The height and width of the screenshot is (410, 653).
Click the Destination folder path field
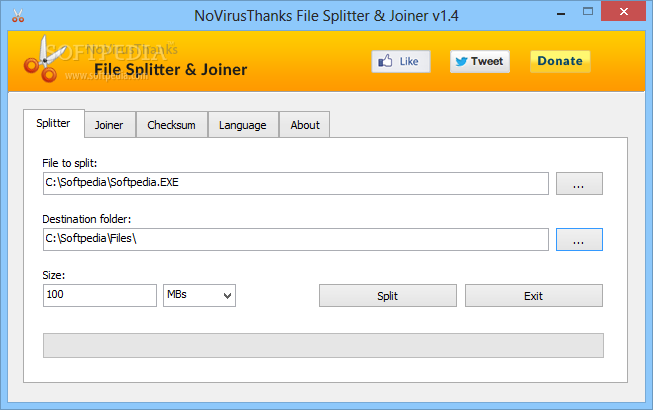(296, 239)
